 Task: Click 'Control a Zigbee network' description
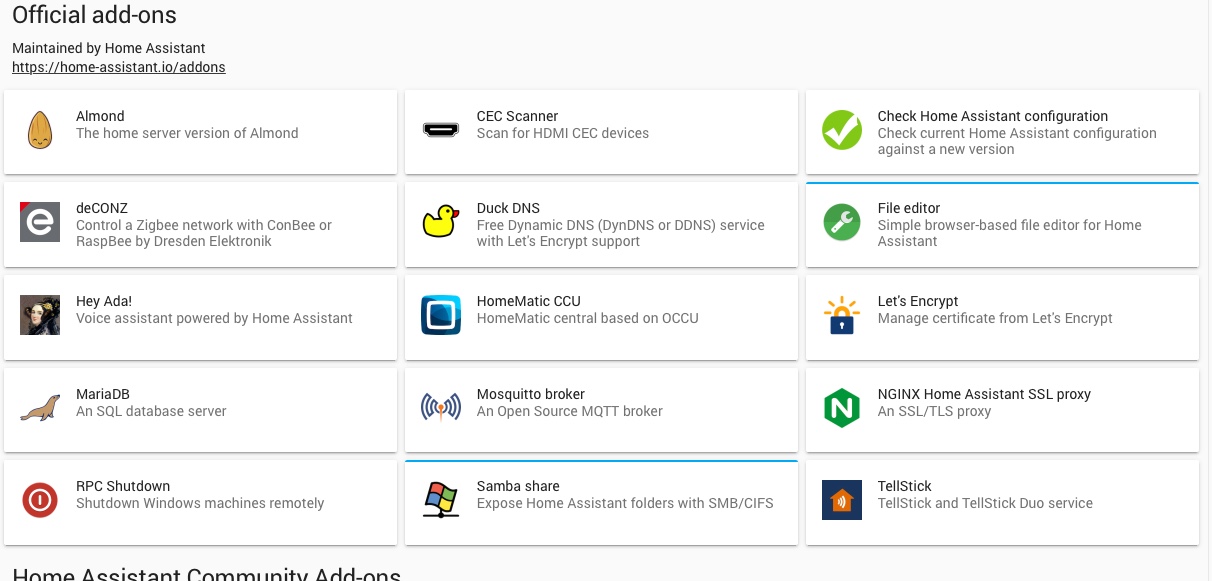coord(204,233)
